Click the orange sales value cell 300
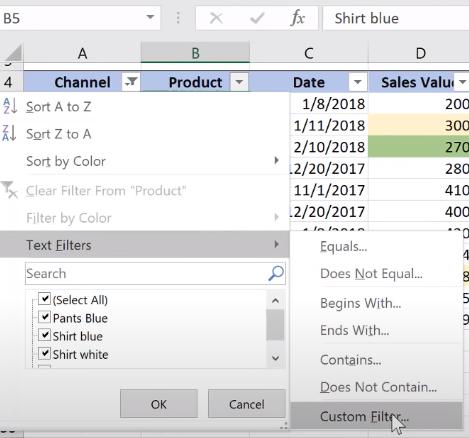The image size is (469, 438). (419, 125)
